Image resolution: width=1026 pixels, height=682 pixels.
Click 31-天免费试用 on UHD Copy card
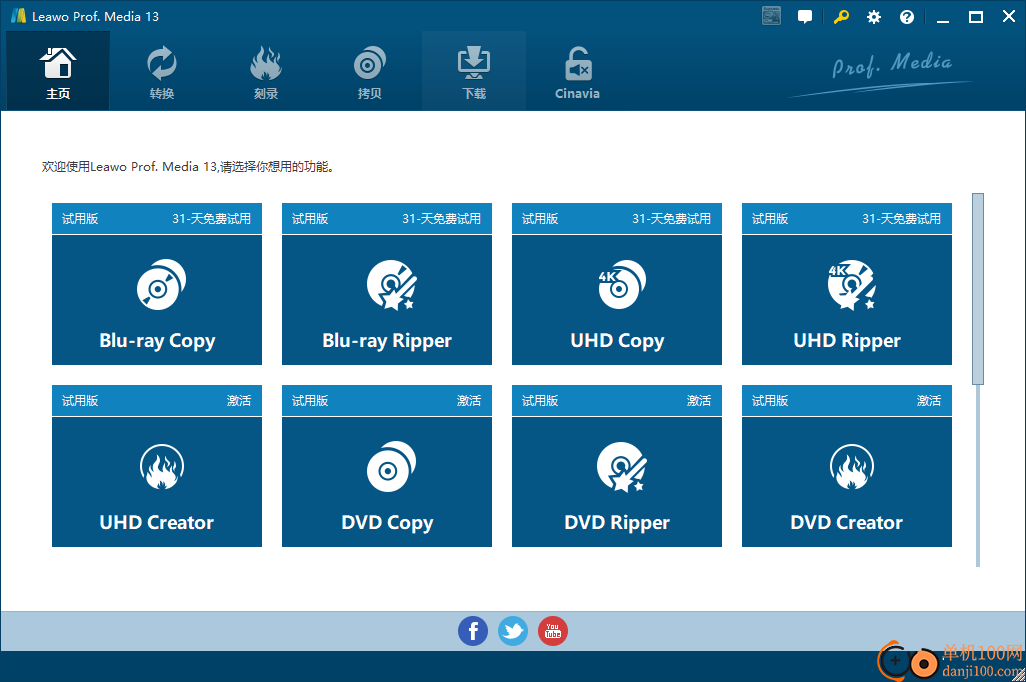tap(671, 219)
